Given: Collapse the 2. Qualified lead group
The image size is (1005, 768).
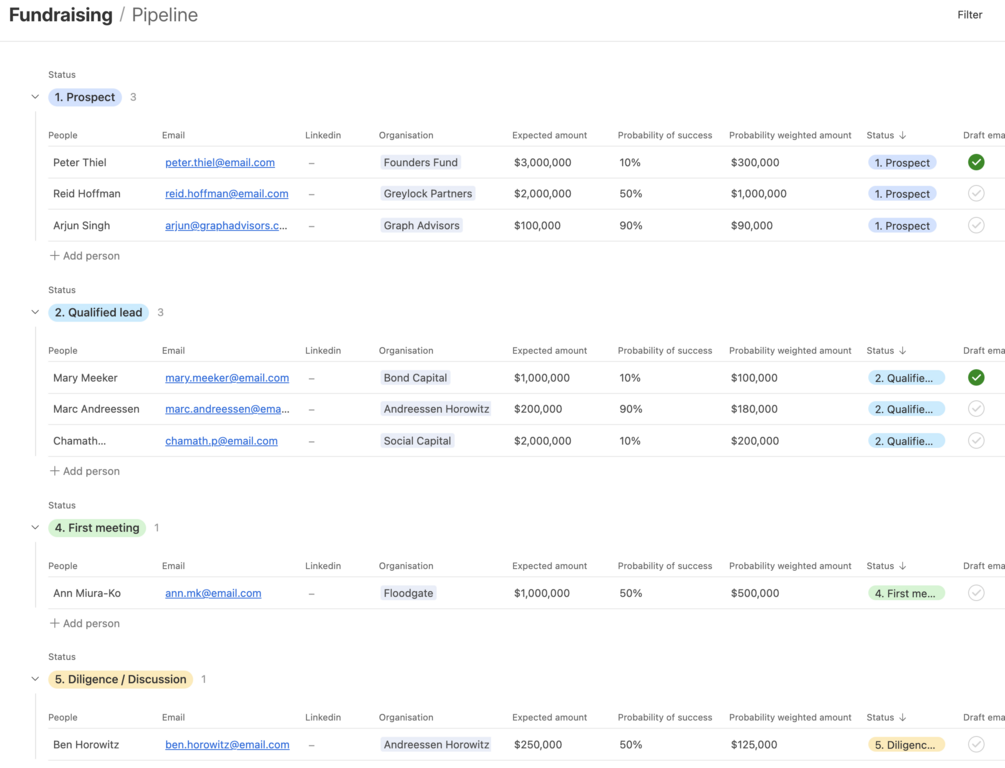Looking at the screenshot, I should [35, 312].
